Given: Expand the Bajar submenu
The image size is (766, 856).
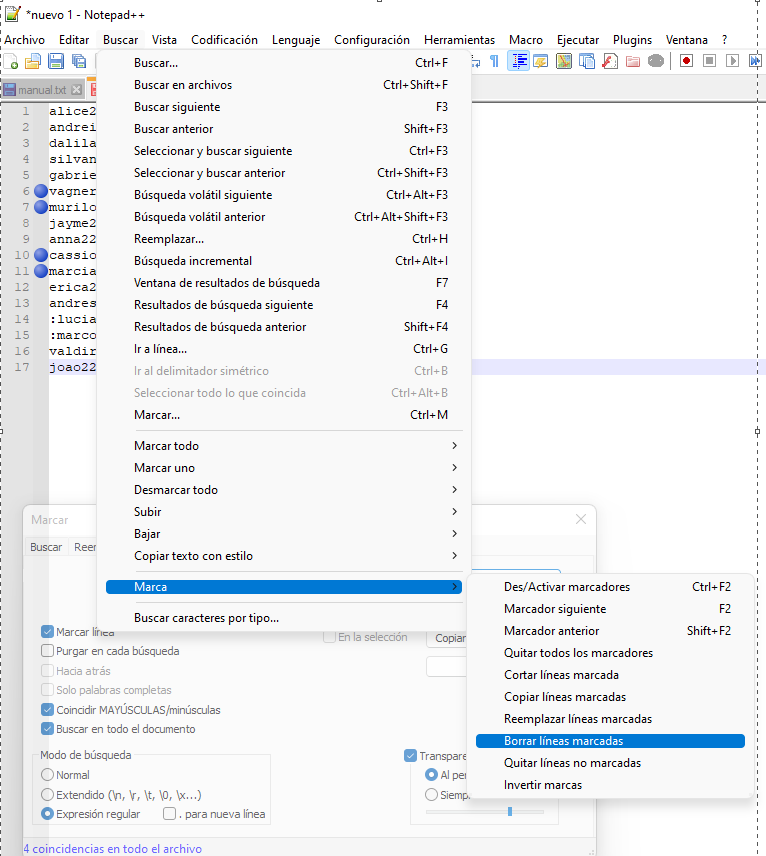Looking at the screenshot, I should pyautogui.click(x=284, y=533).
